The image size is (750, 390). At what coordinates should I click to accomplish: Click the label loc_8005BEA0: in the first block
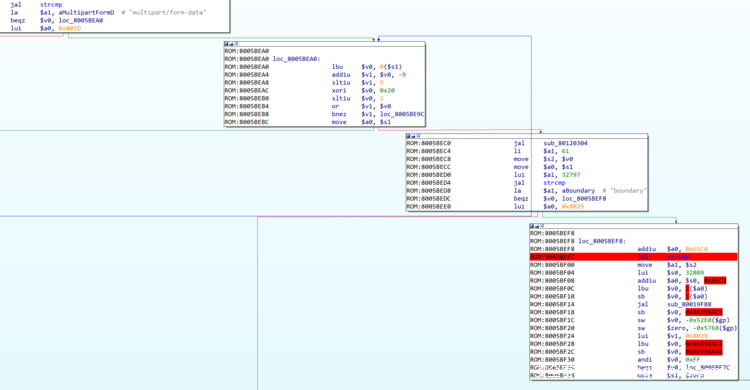click(297, 59)
